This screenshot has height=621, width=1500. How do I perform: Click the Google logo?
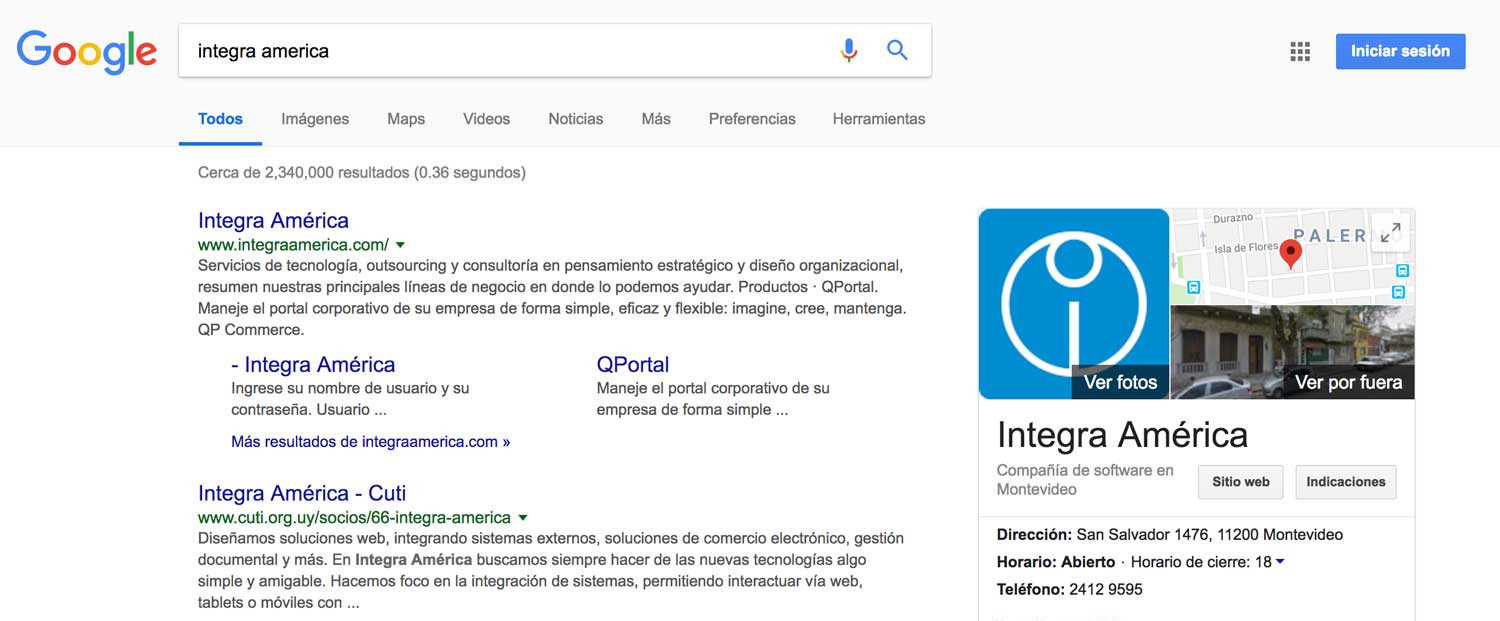87,53
